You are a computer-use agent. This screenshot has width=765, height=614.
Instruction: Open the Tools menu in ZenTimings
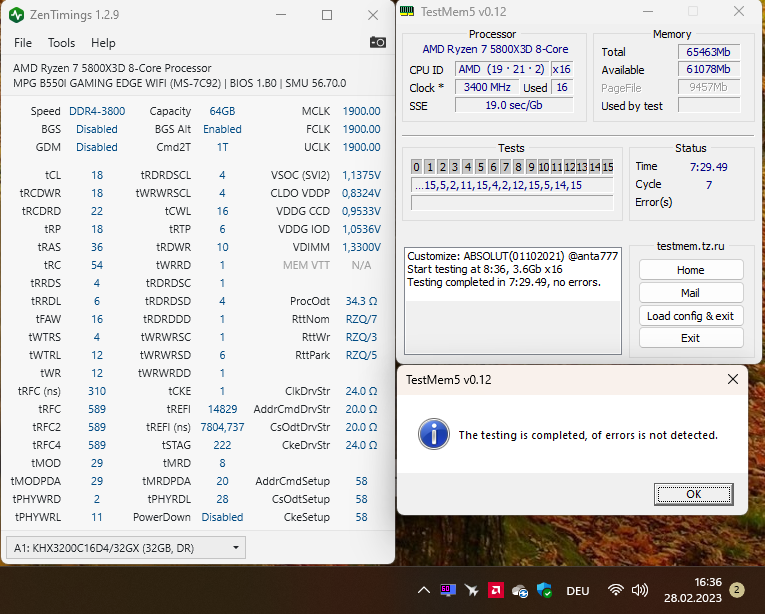point(61,43)
